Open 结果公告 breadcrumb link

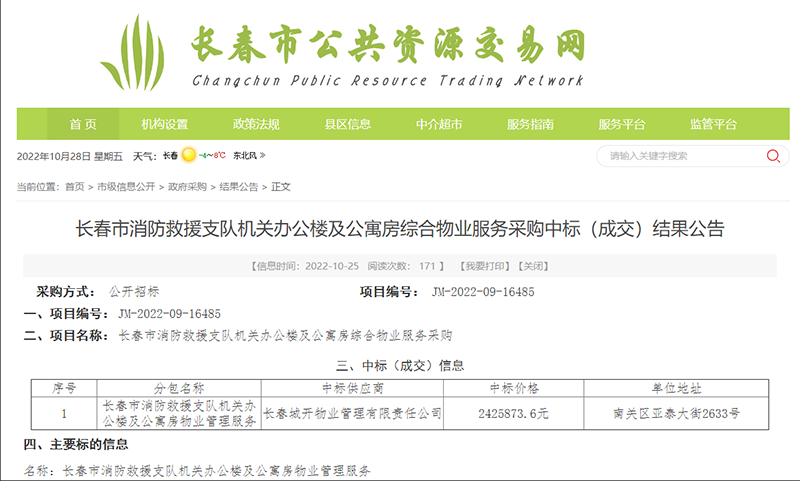[x=239, y=187]
